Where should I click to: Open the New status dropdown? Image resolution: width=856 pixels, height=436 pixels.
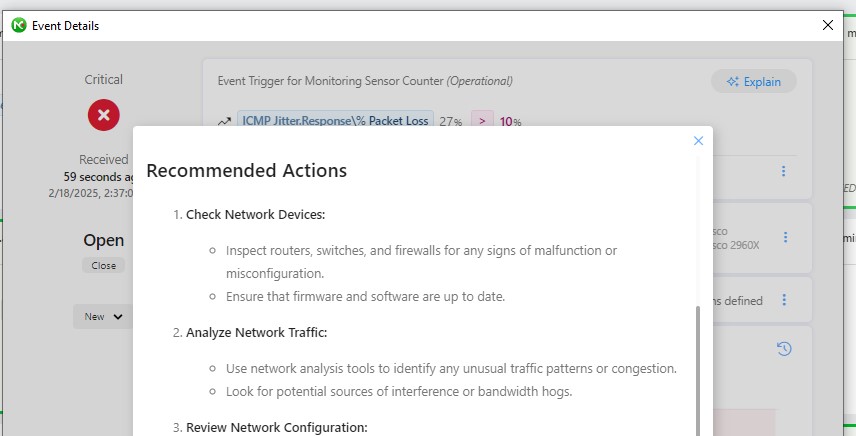tap(103, 316)
